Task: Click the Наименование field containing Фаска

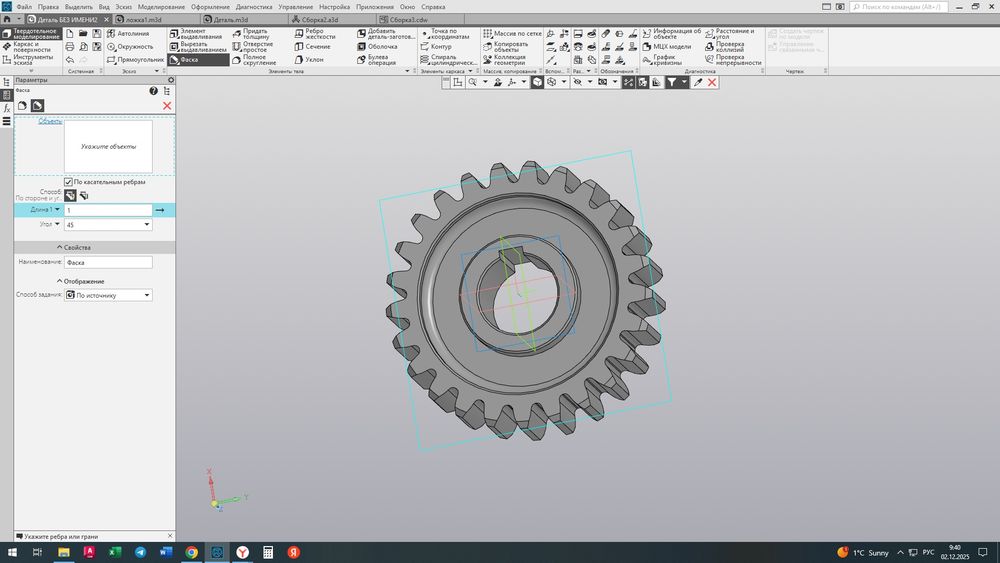Action: point(108,262)
